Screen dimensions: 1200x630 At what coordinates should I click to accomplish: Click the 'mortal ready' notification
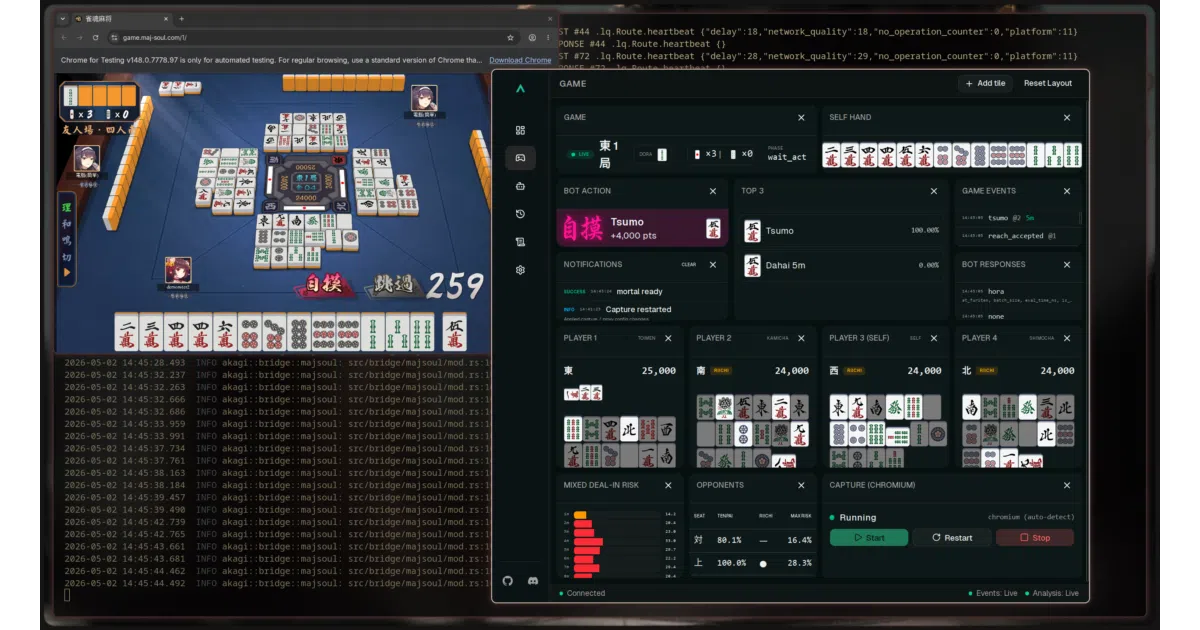640,292
